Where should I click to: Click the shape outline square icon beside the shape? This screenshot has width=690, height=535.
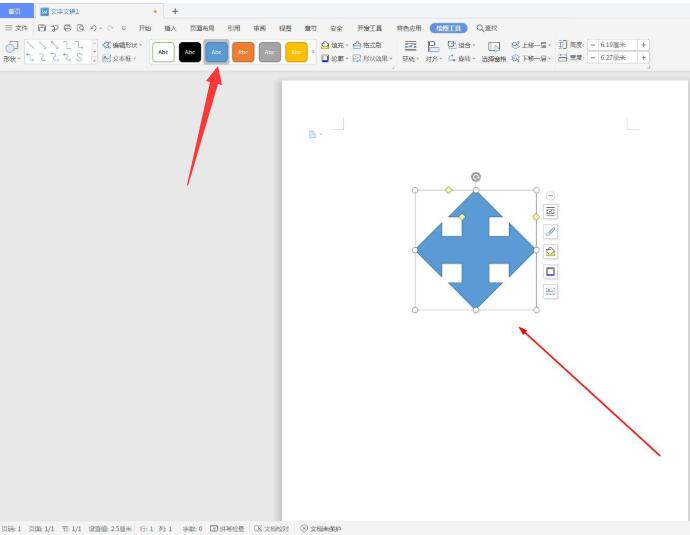click(551, 272)
